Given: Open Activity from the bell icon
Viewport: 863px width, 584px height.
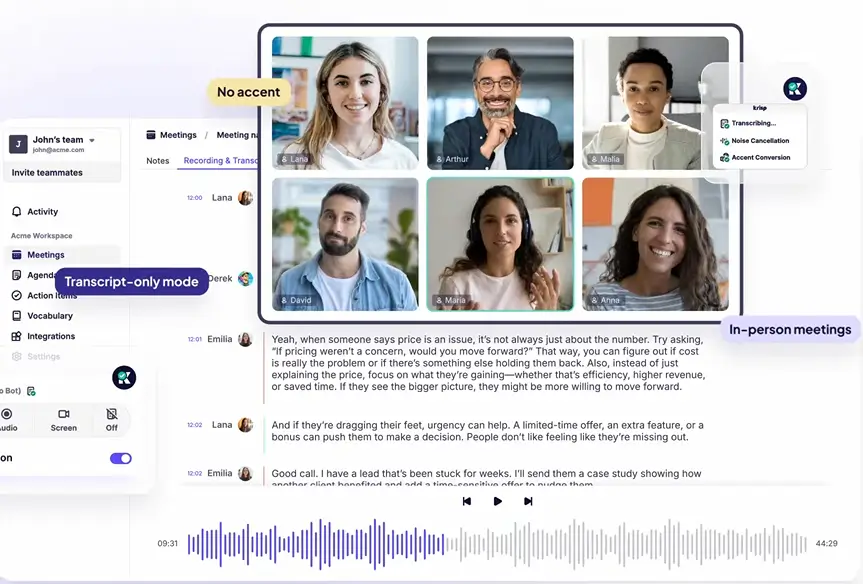Looking at the screenshot, I should (x=17, y=212).
